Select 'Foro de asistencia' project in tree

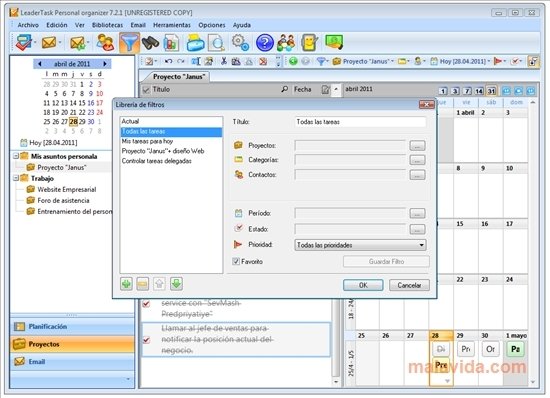point(63,201)
